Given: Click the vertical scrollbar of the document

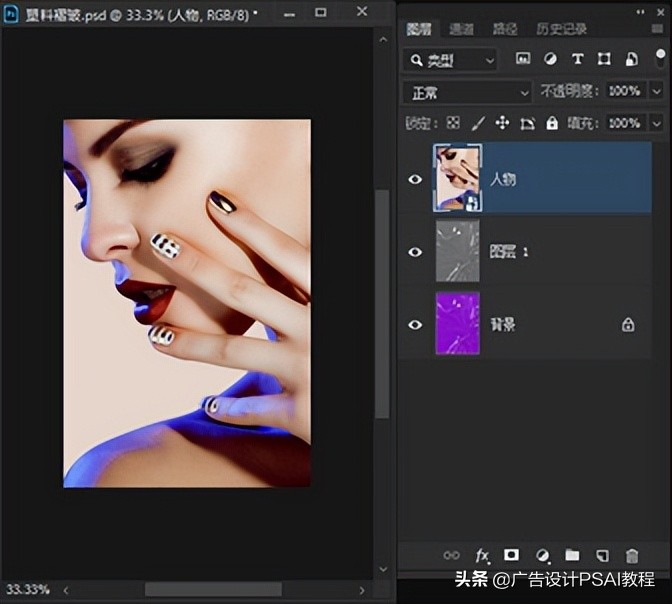Looking at the screenshot, I should pos(382,304).
